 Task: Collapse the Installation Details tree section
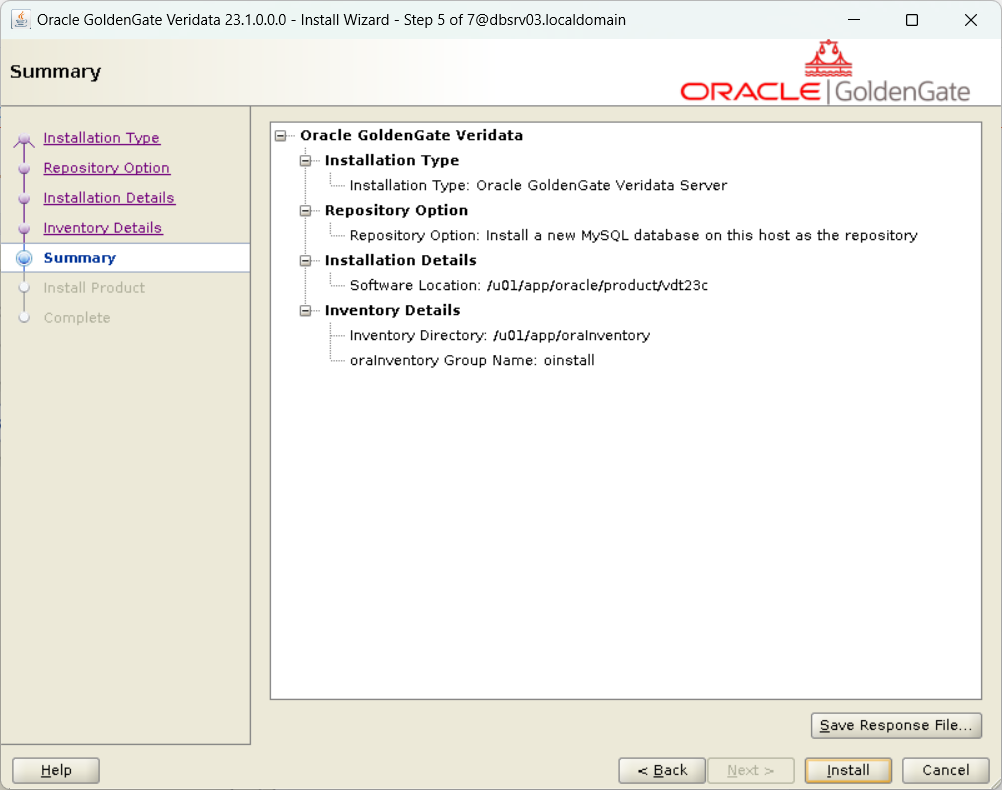click(305, 260)
